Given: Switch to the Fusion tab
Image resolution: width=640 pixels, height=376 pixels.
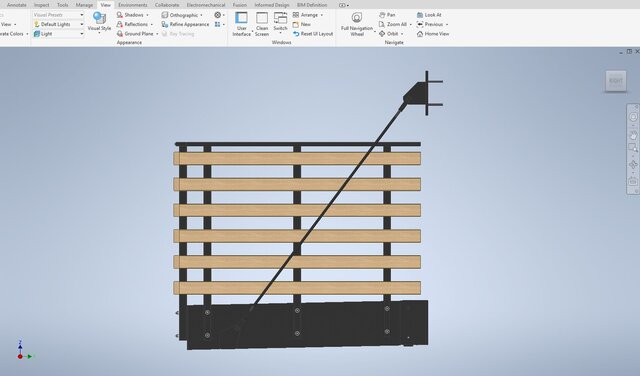Looking at the screenshot, I should tap(240, 5).
